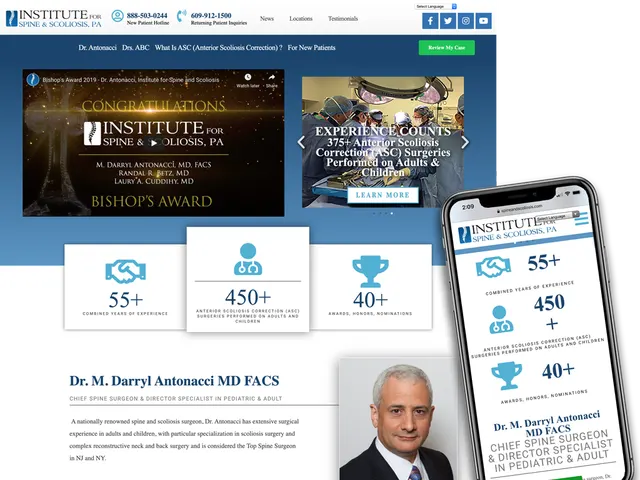Go to previous slide in carousel

click(301, 142)
